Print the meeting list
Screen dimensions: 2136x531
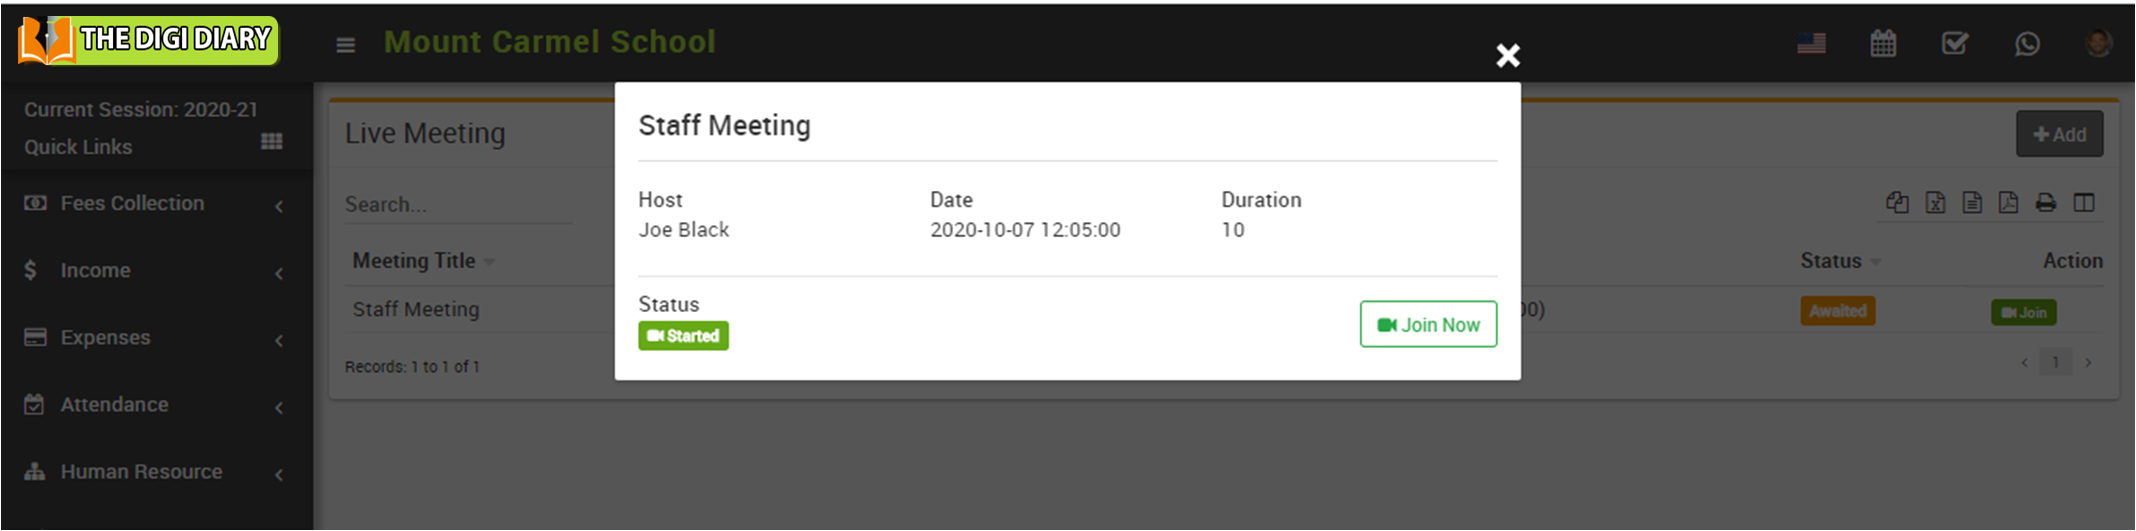[x=2046, y=203]
